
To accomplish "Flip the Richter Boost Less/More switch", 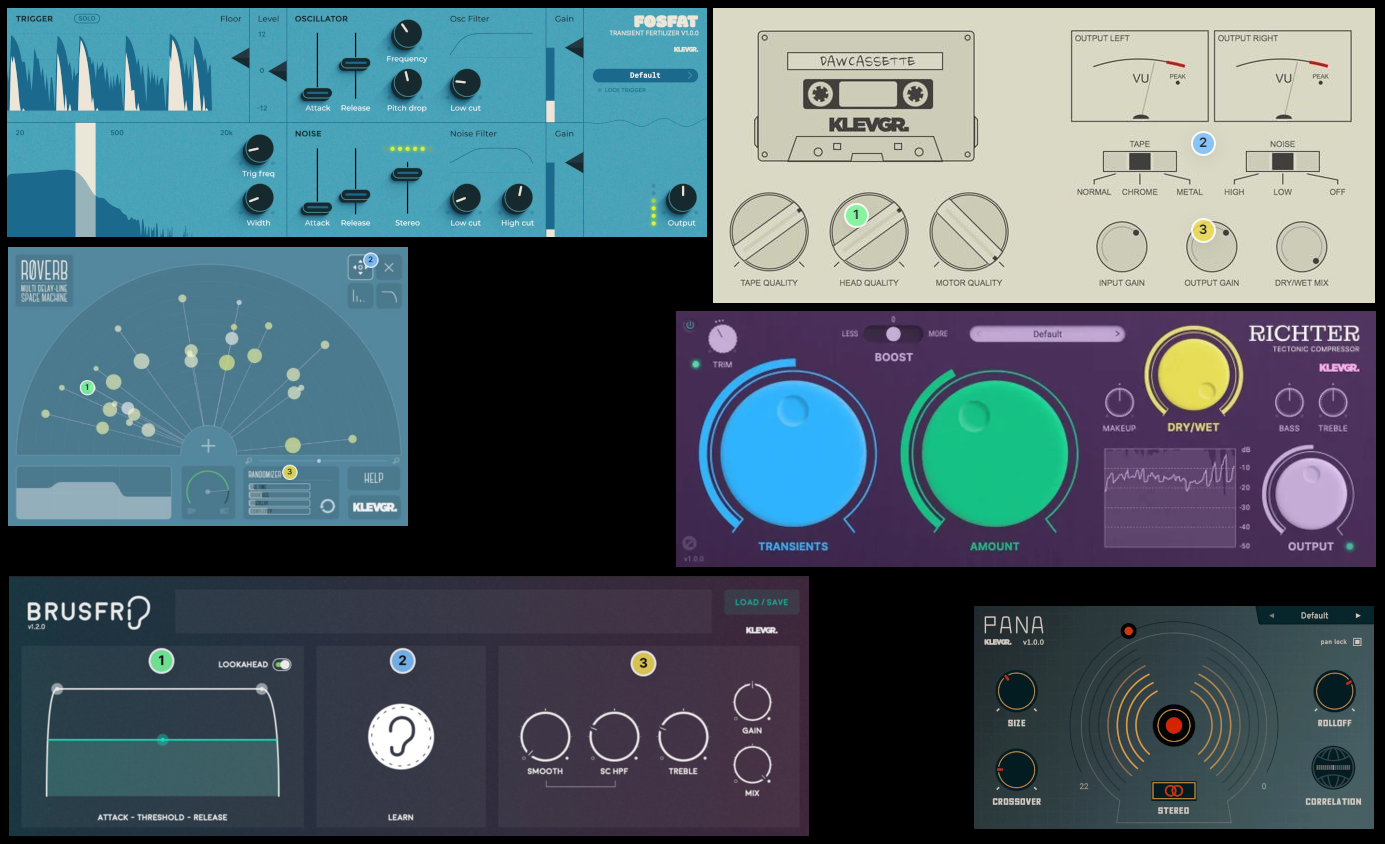I will [x=892, y=334].
